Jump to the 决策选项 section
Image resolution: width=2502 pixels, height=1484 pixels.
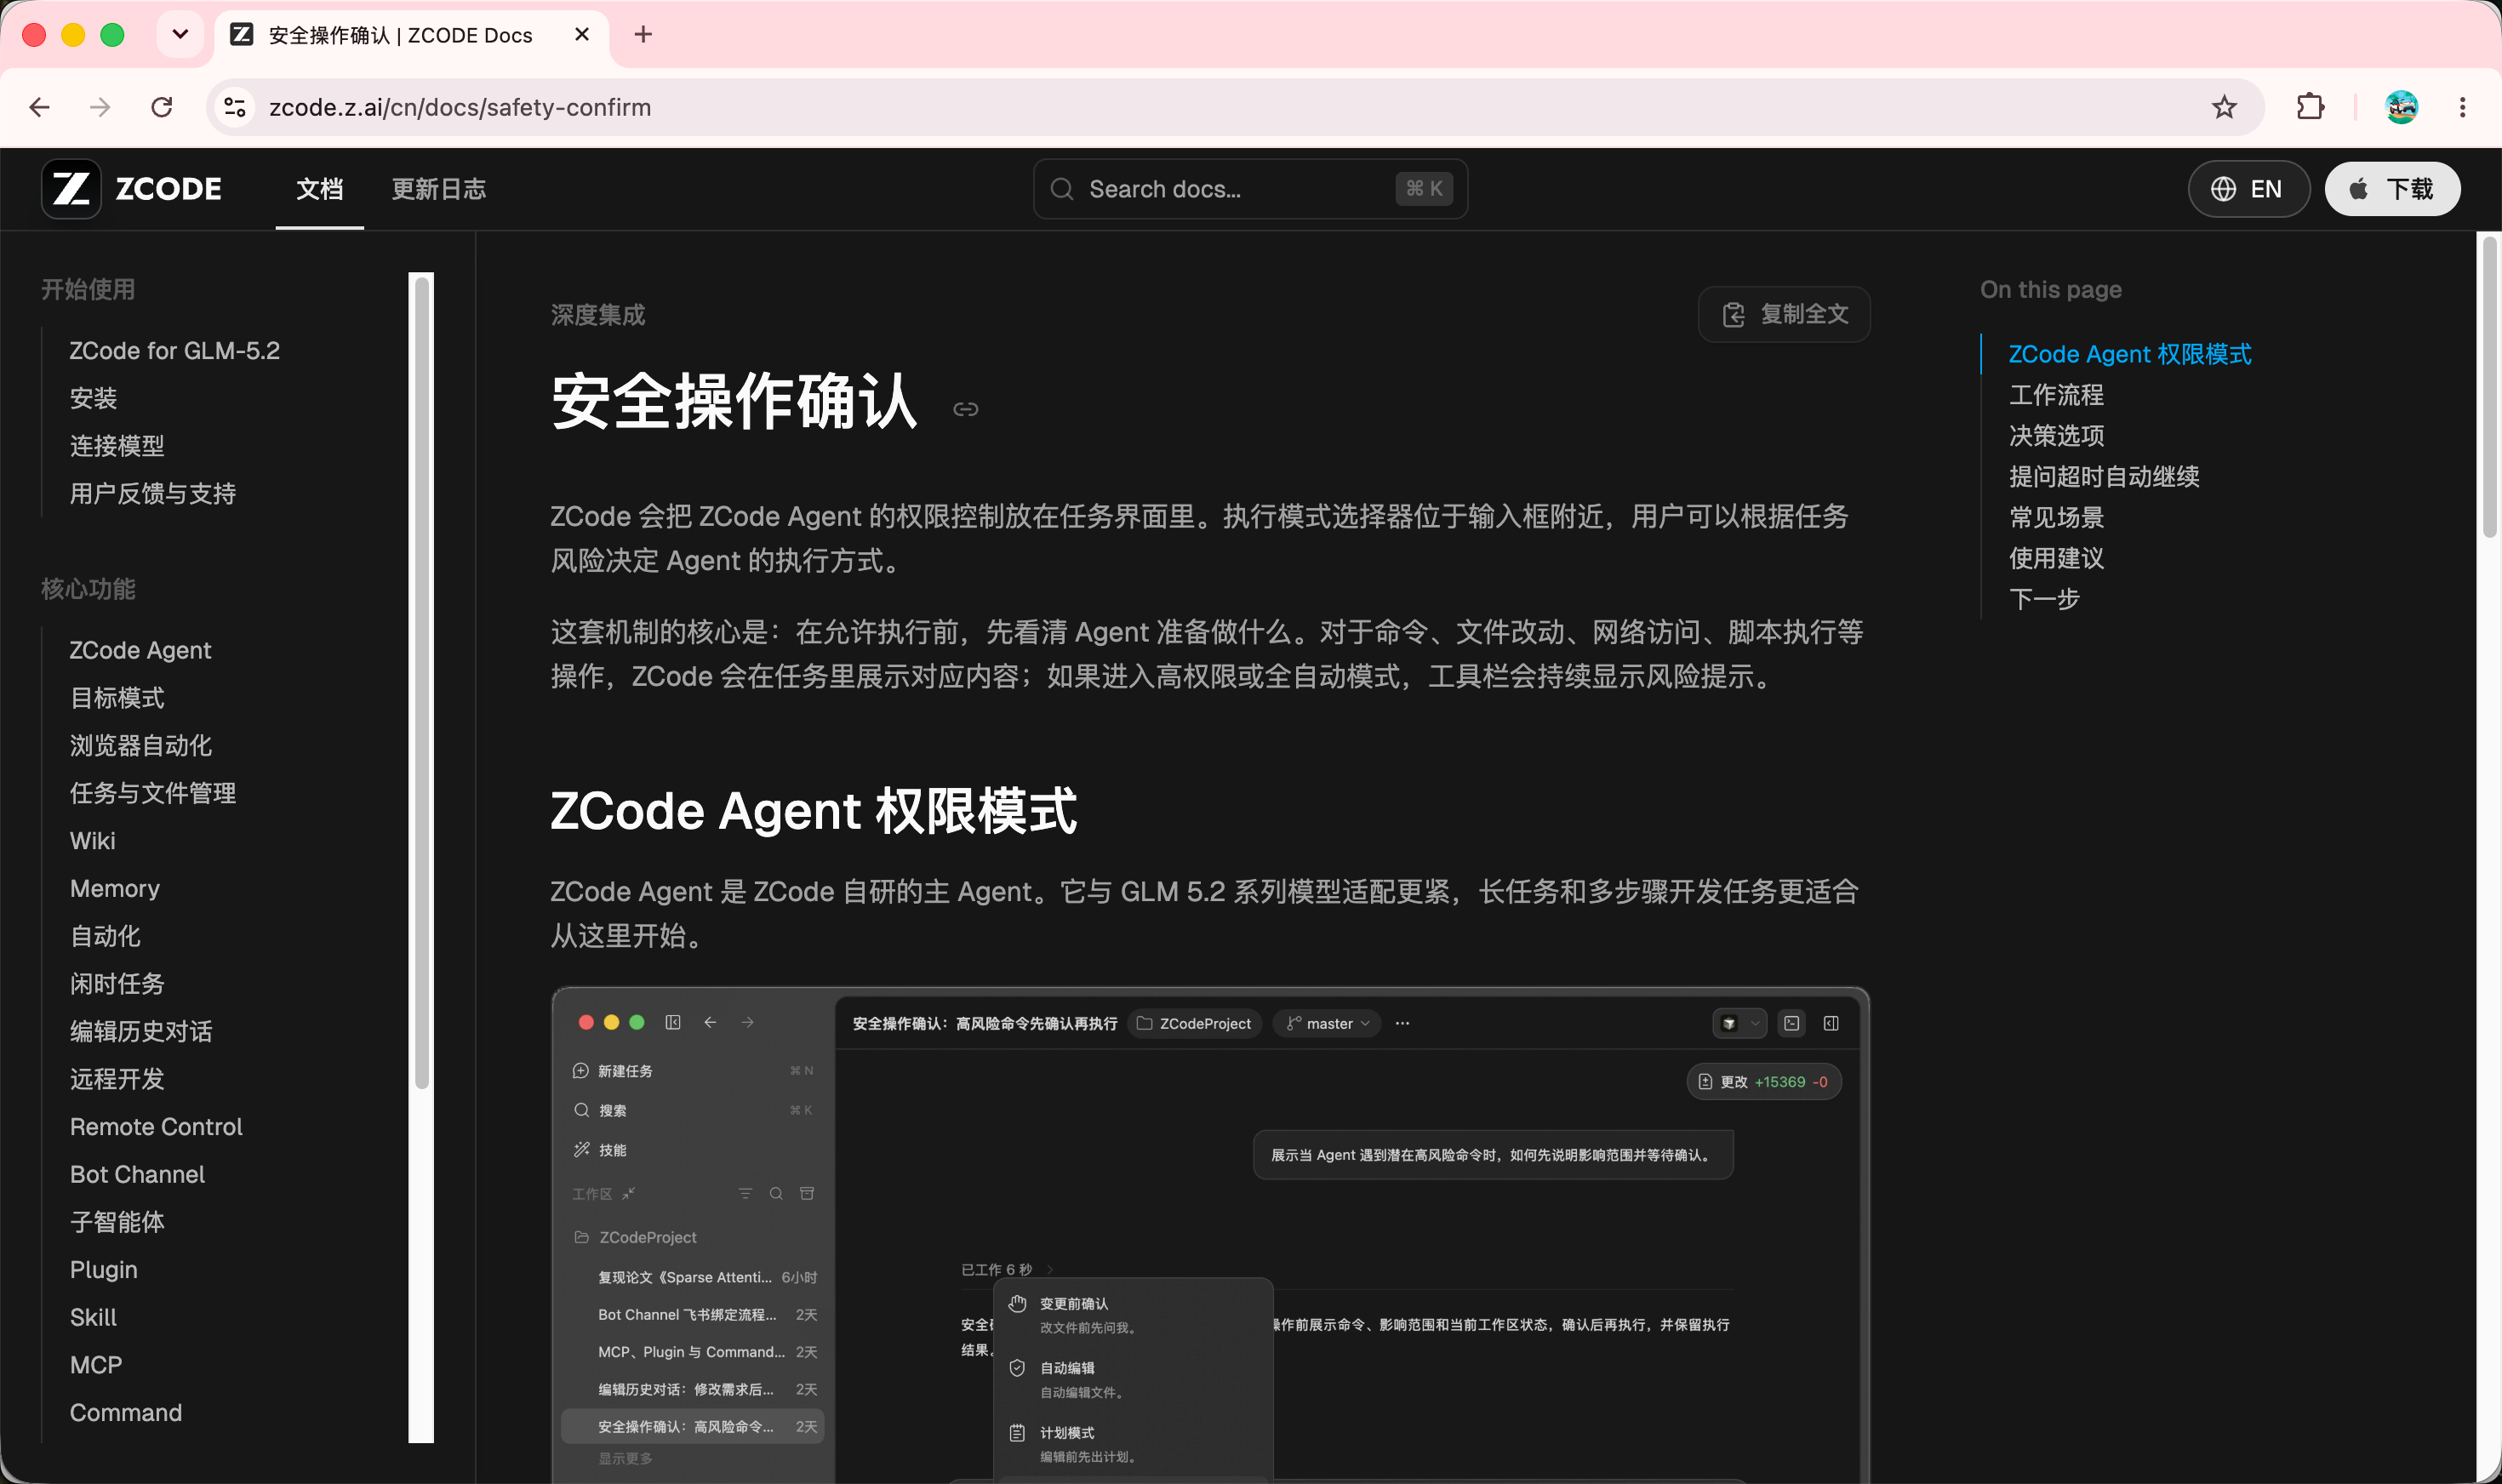click(2056, 436)
